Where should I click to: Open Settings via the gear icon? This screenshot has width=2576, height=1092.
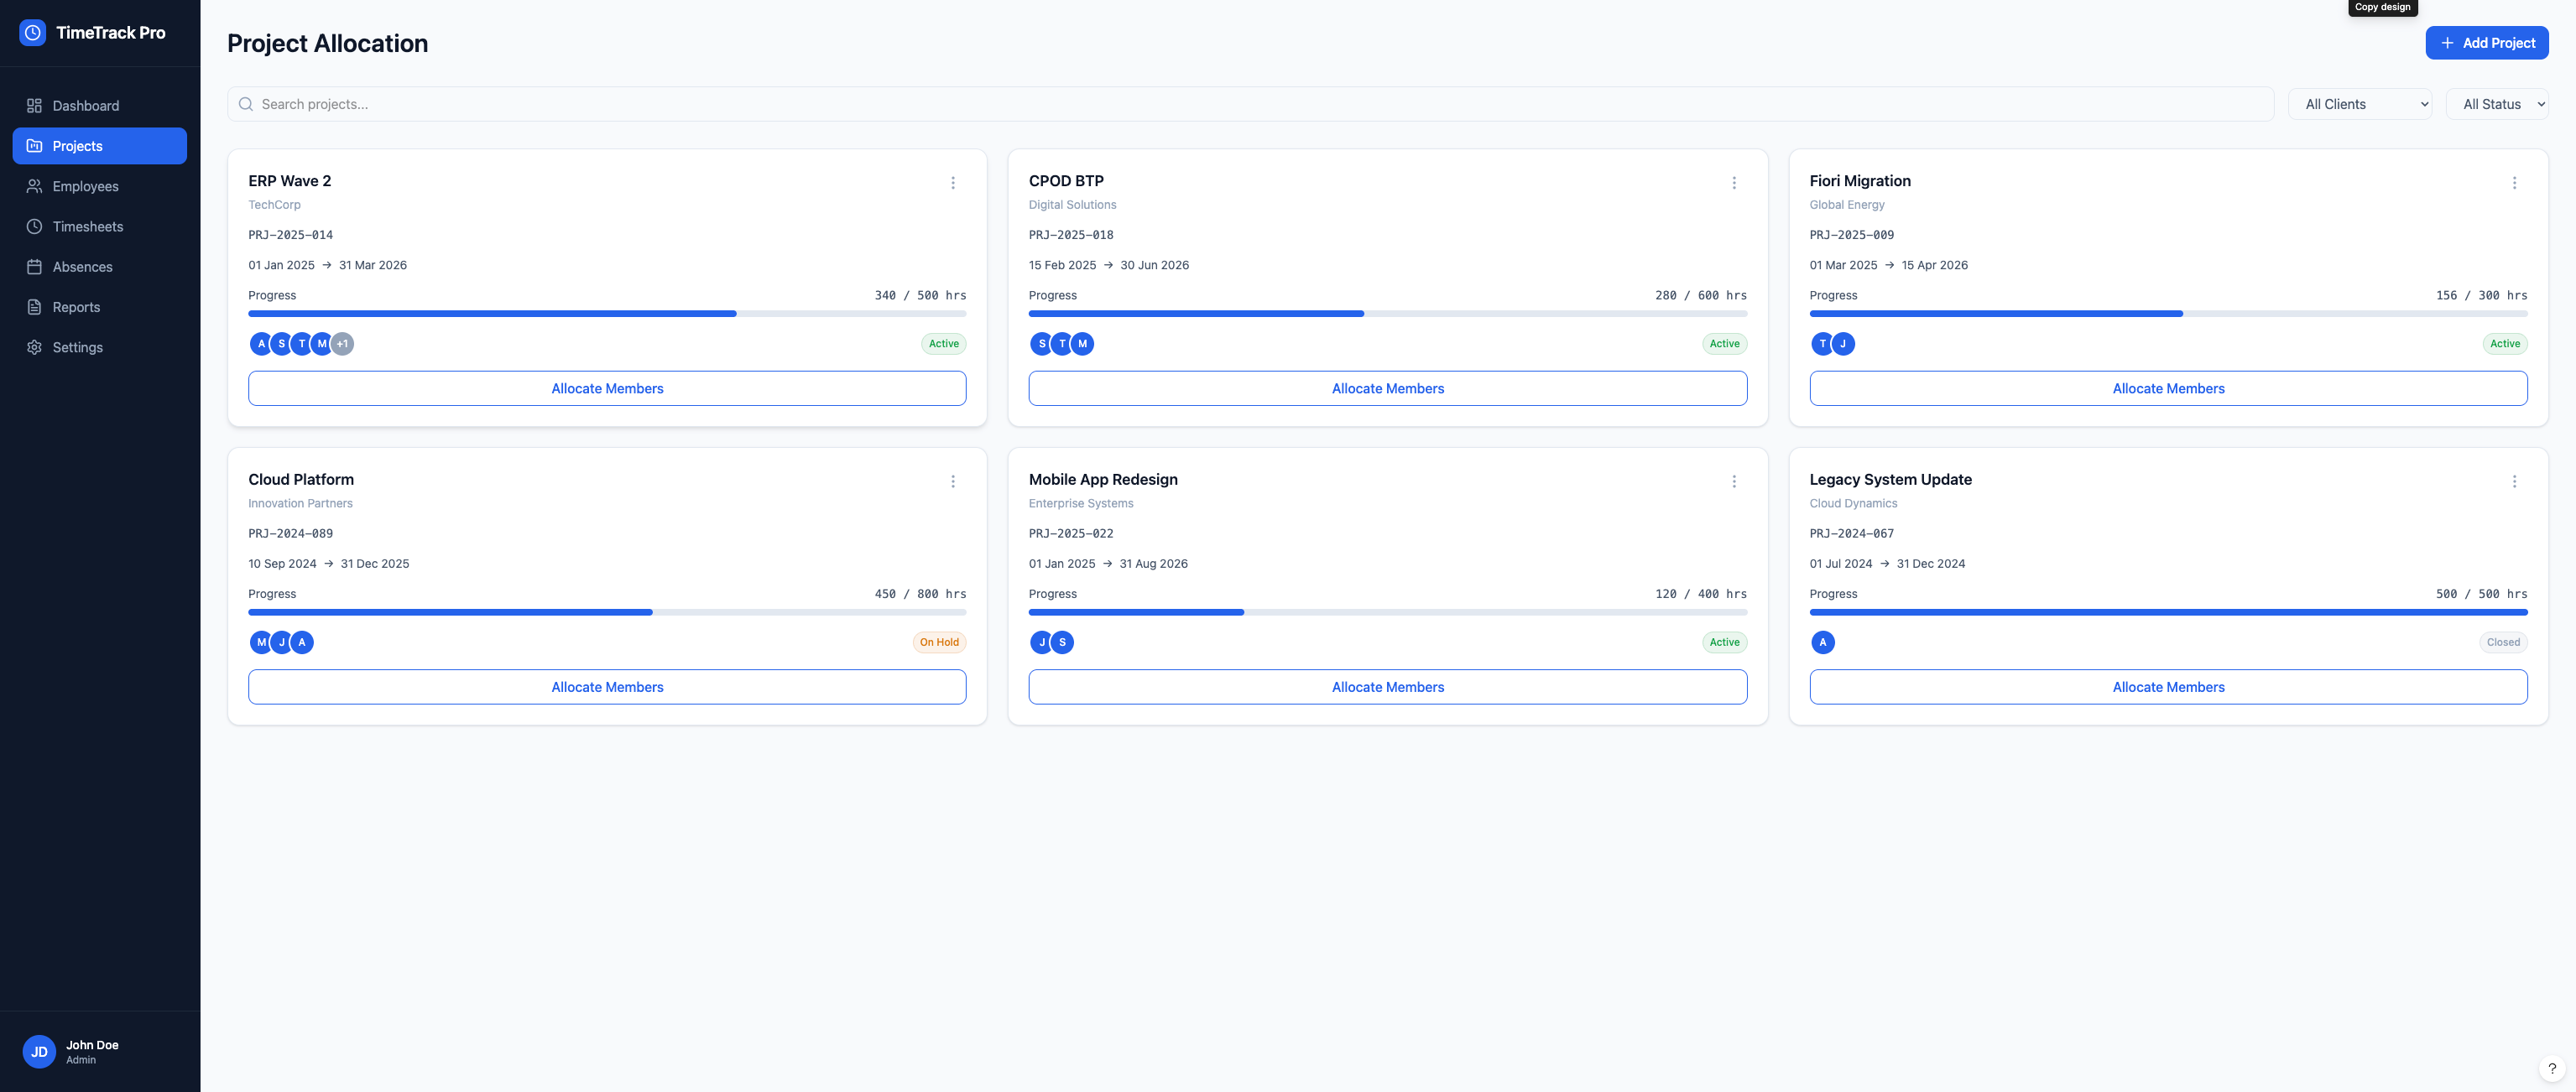point(34,347)
